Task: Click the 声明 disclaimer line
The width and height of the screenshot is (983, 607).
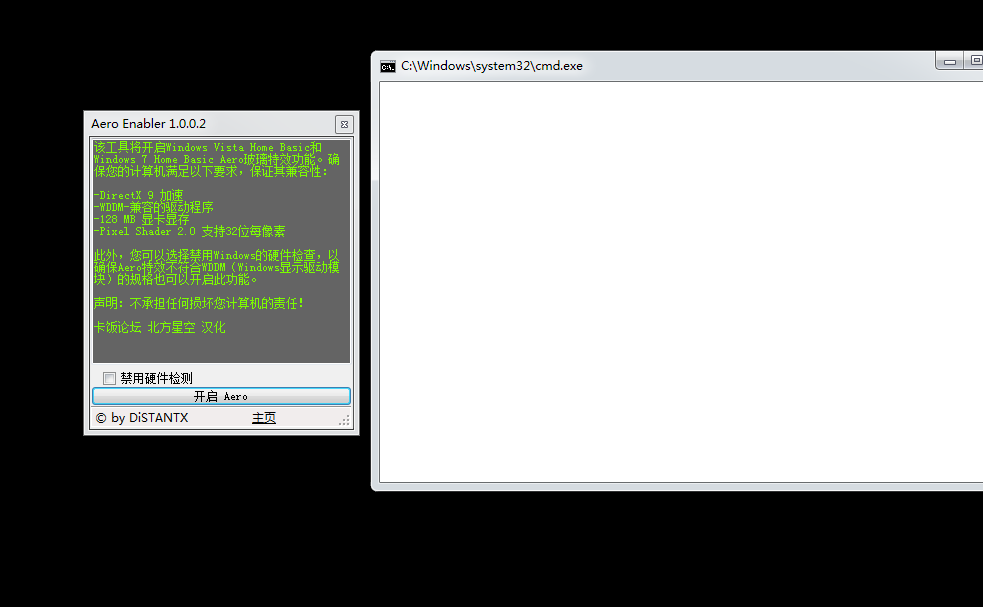Action: pyautogui.click(x=199, y=303)
